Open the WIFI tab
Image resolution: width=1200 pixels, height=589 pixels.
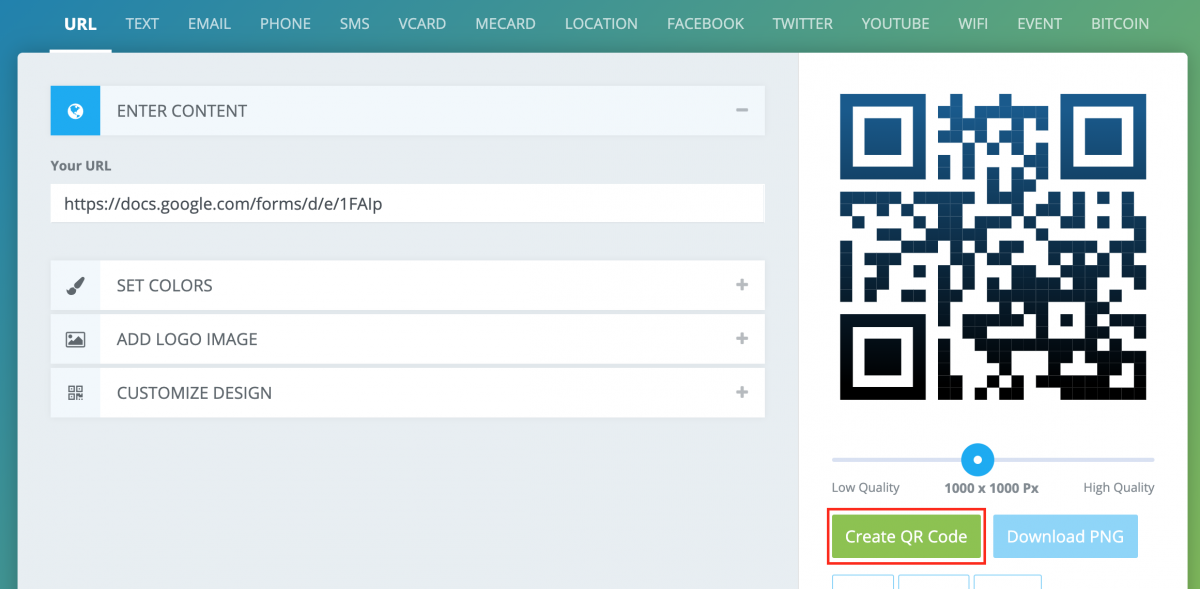[x=973, y=23]
